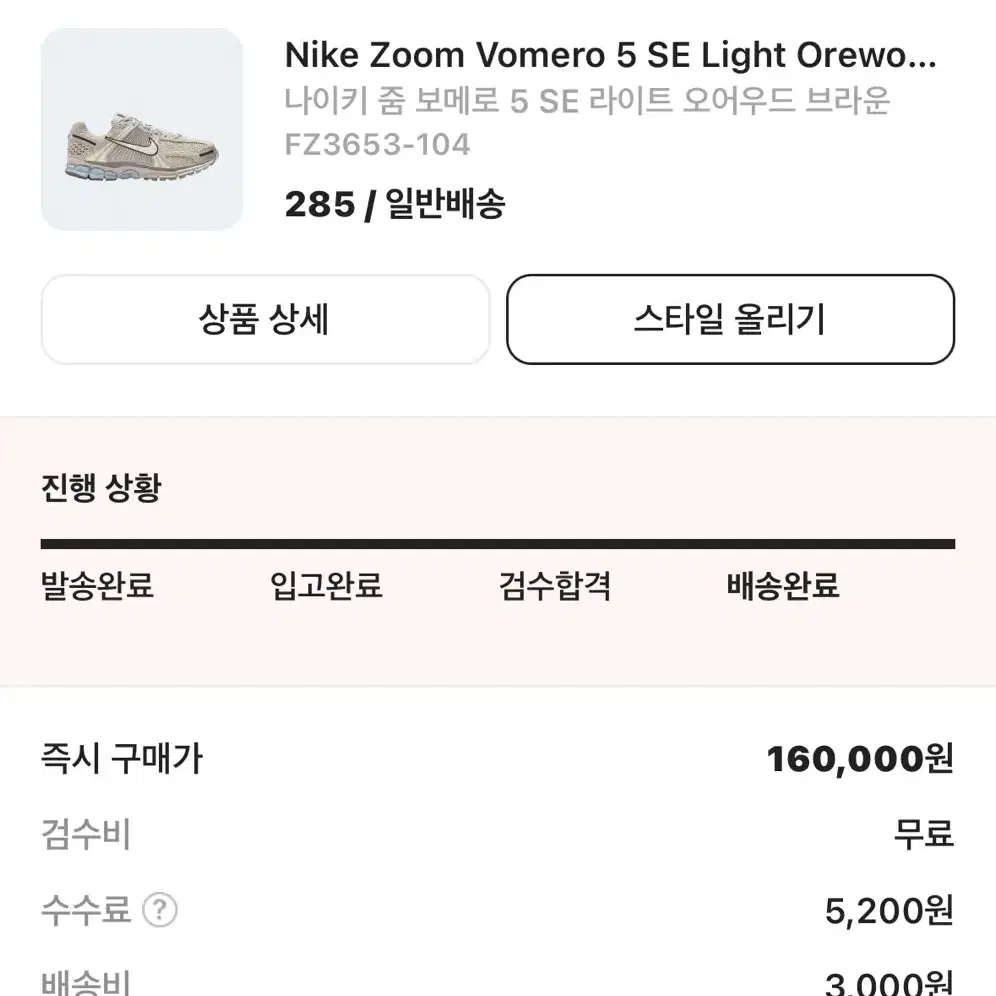Click the 3,000원 shipping cost
This screenshot has width=996, height=996.
pos(889,983)
